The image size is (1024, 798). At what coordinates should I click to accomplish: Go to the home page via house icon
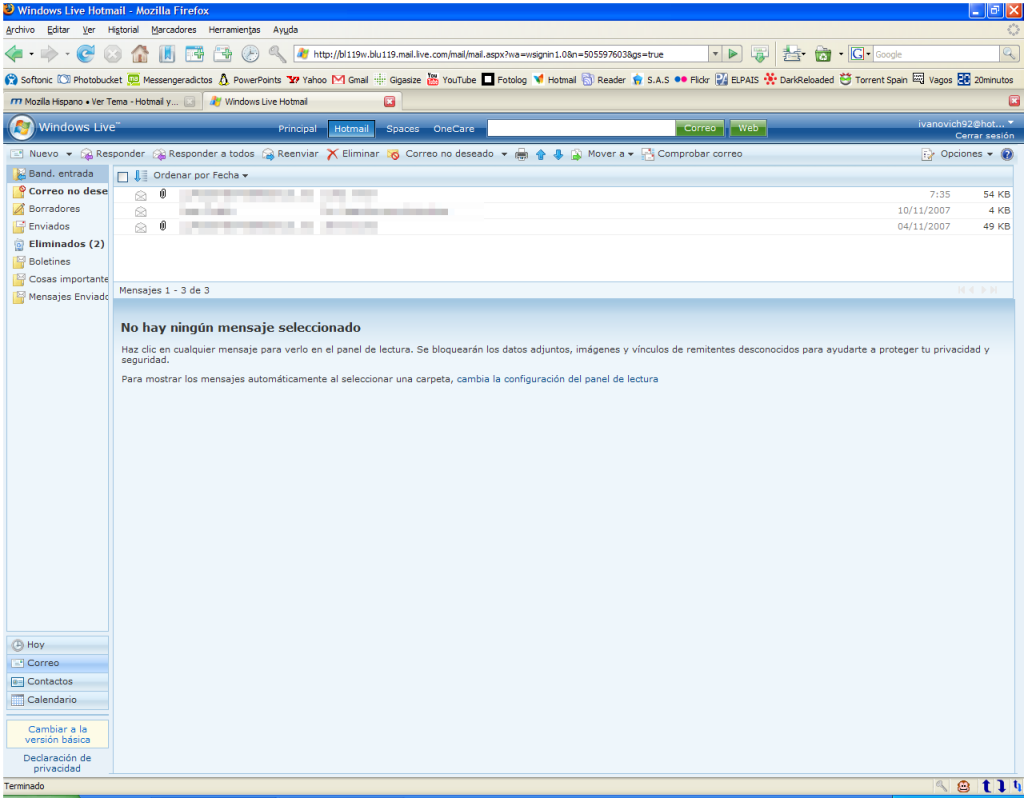[x=140, y=54]
